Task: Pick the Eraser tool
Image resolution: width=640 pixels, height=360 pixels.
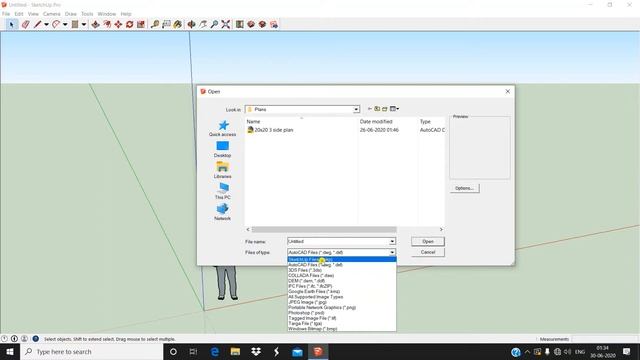Action: point(25,24)
